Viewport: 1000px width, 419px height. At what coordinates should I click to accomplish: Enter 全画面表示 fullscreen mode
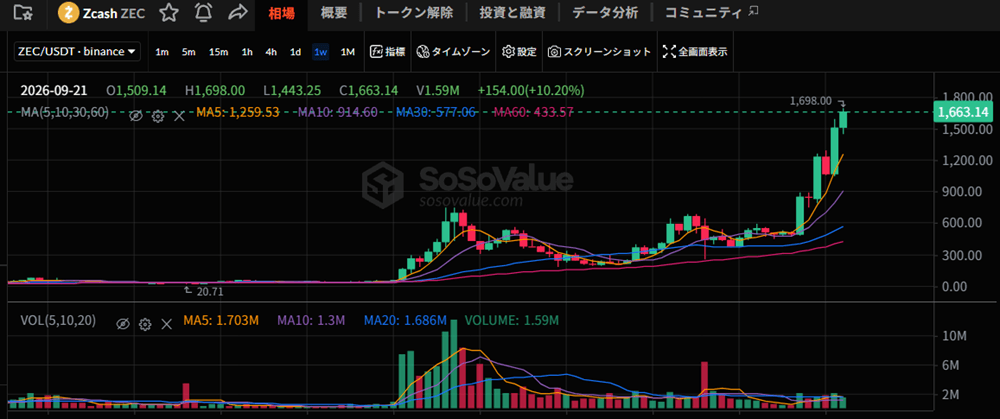(x=695, y=52)
